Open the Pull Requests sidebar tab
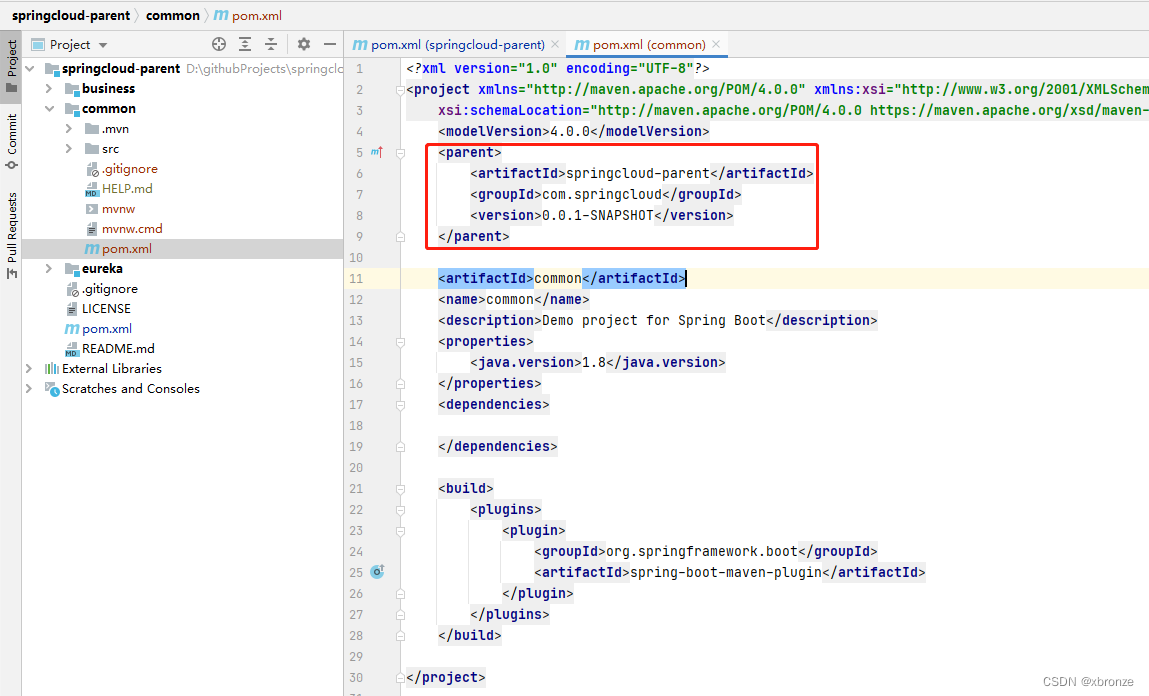This screenshot has width=1149, height=696. tap(11, 234)
